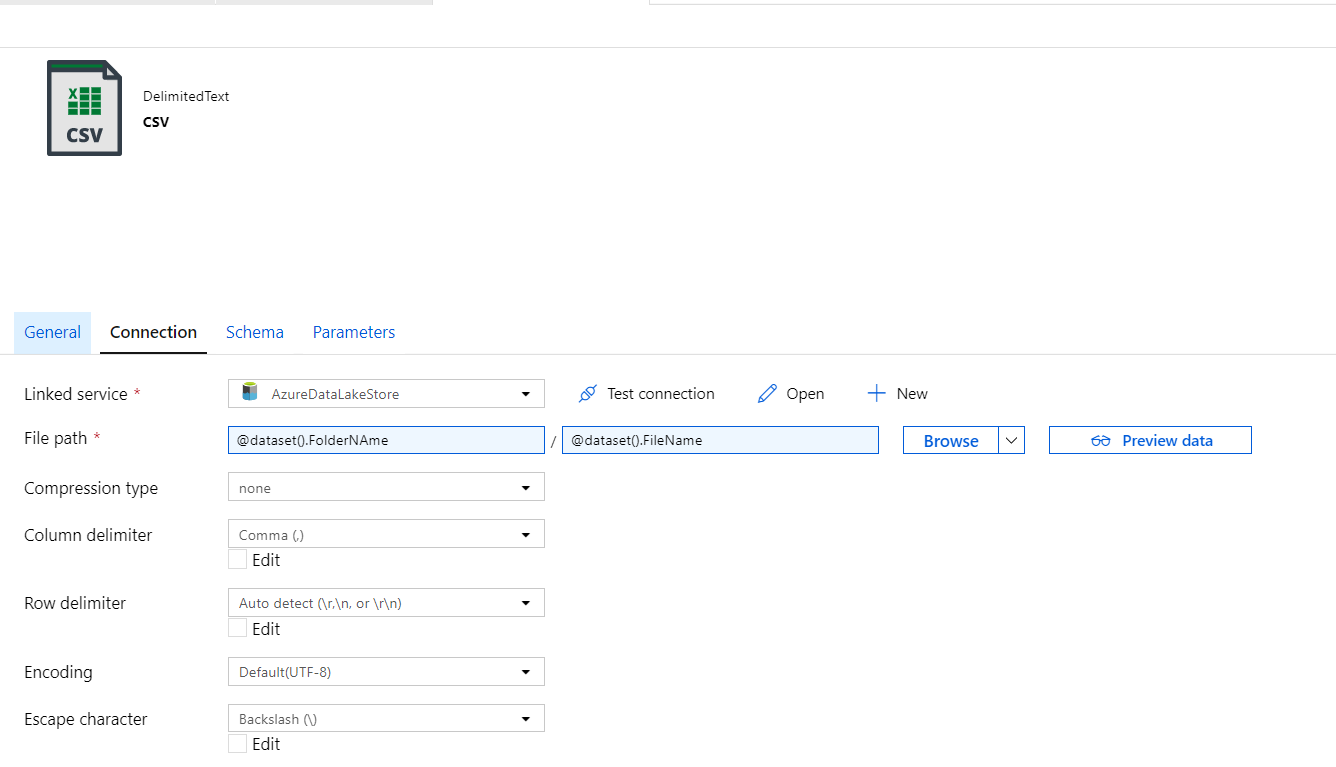Enable the Edit checkbox under Row delimiter
The image size is (1336, 767).
[237, 628]
